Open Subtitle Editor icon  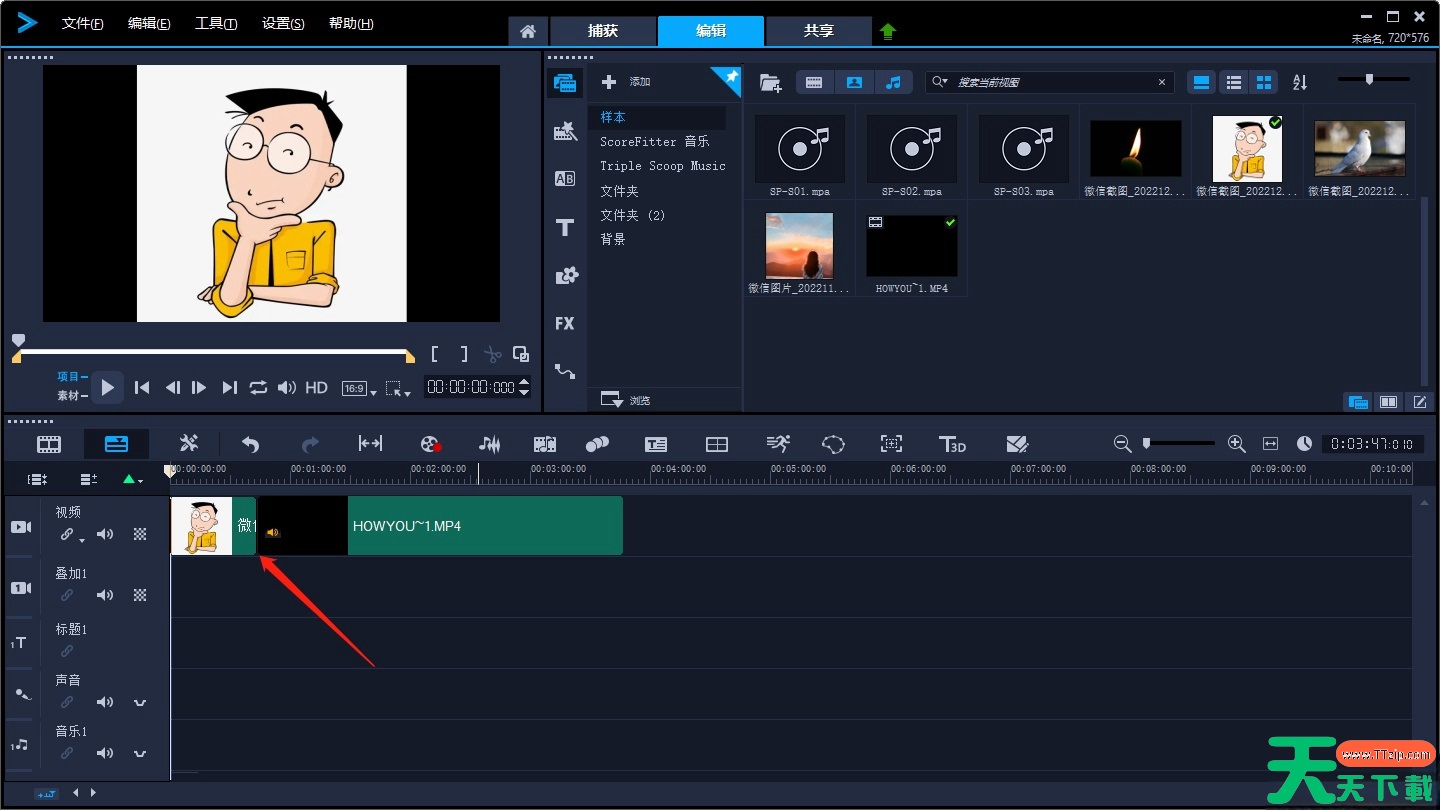click(x=656, y=444)
